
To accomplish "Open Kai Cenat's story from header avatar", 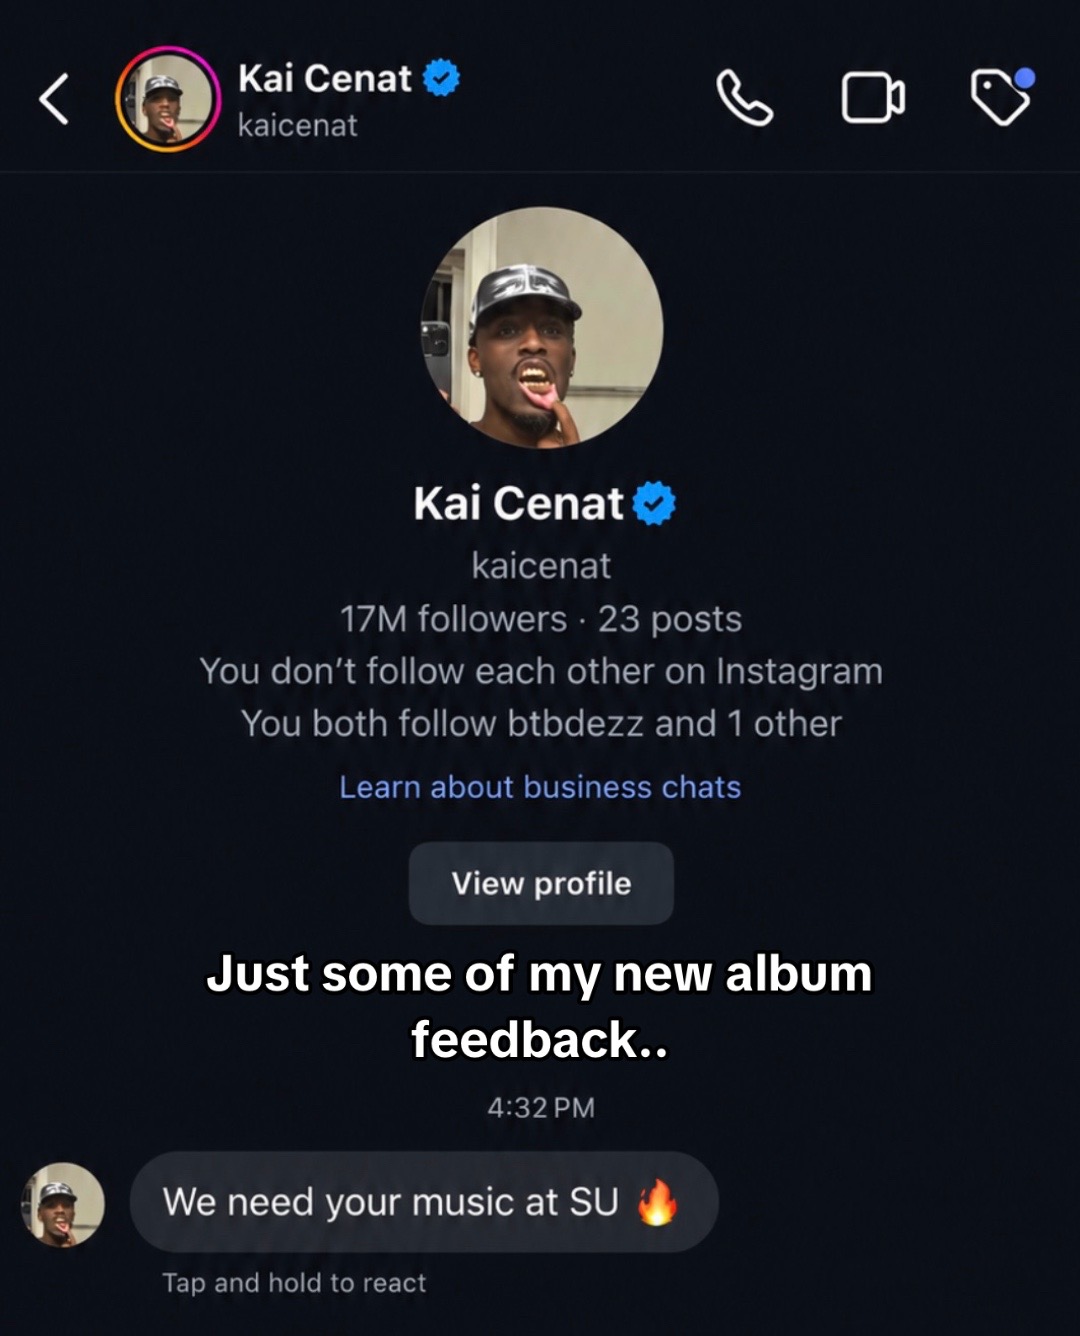I will click(x=167, y=99).
